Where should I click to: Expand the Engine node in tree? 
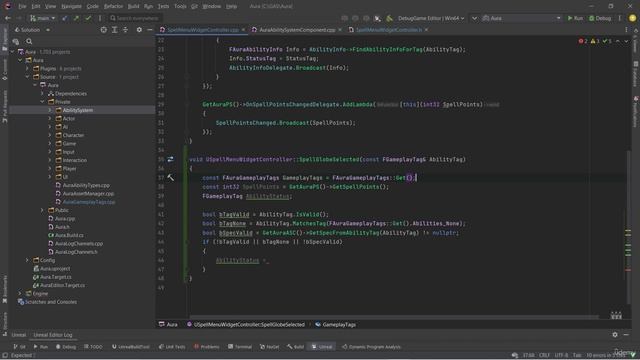point(20,293)
